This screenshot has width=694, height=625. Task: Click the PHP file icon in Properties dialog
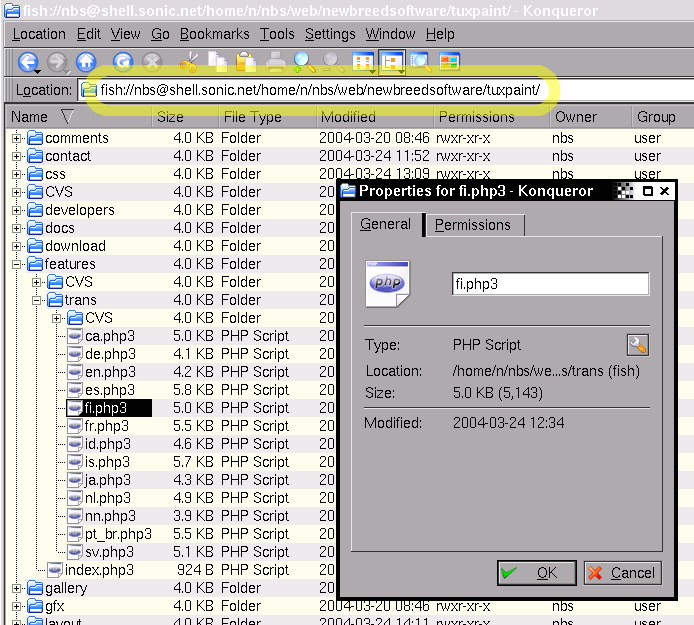[388, 284]
